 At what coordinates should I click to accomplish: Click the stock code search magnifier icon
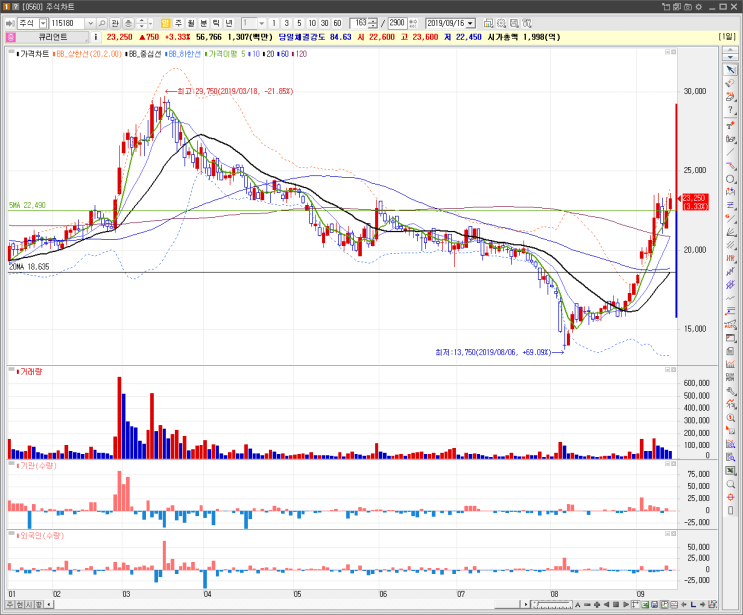102,23
